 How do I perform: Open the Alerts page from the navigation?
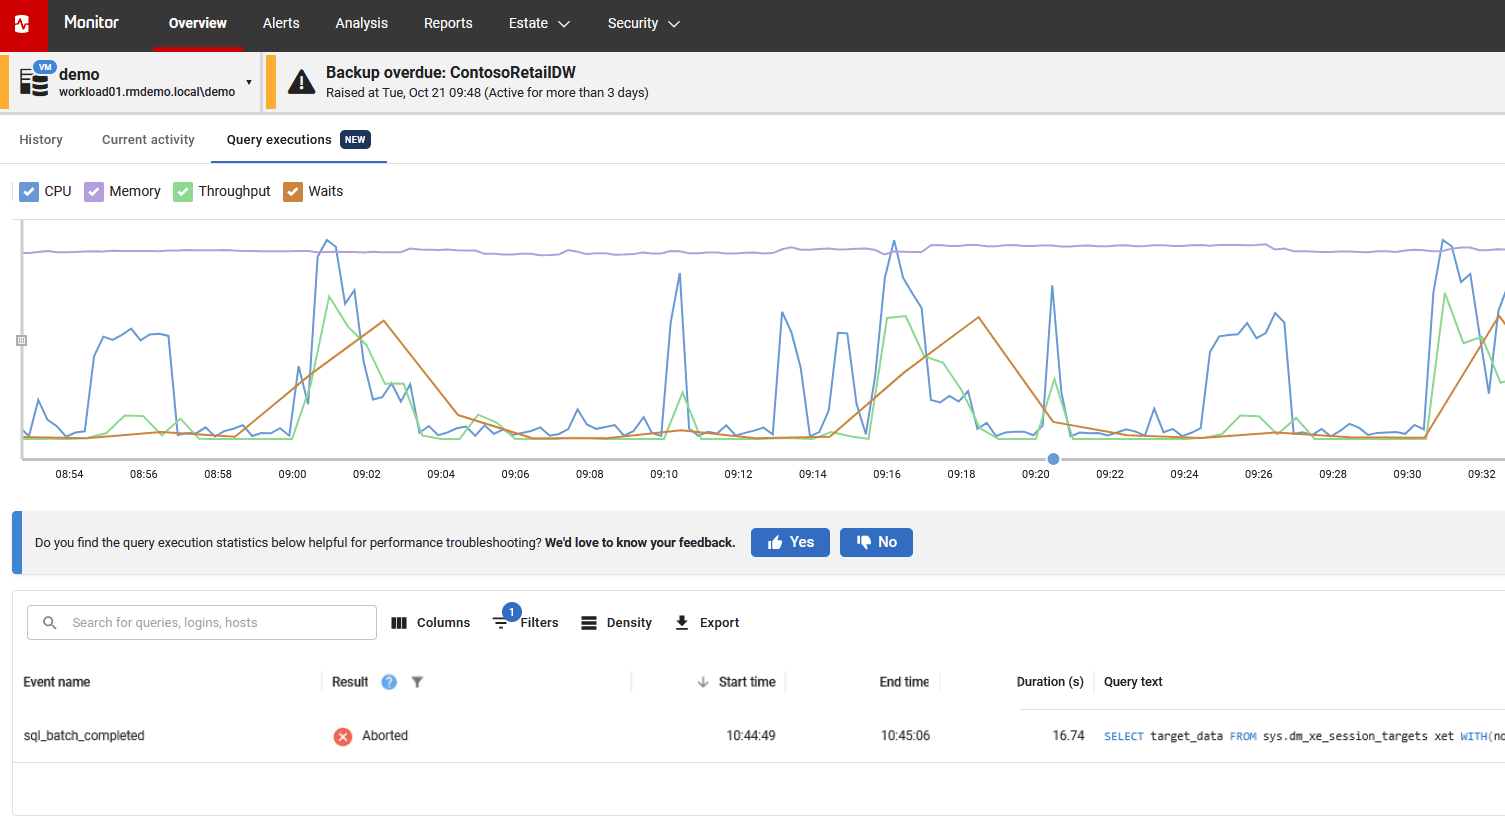click(281, 23)
